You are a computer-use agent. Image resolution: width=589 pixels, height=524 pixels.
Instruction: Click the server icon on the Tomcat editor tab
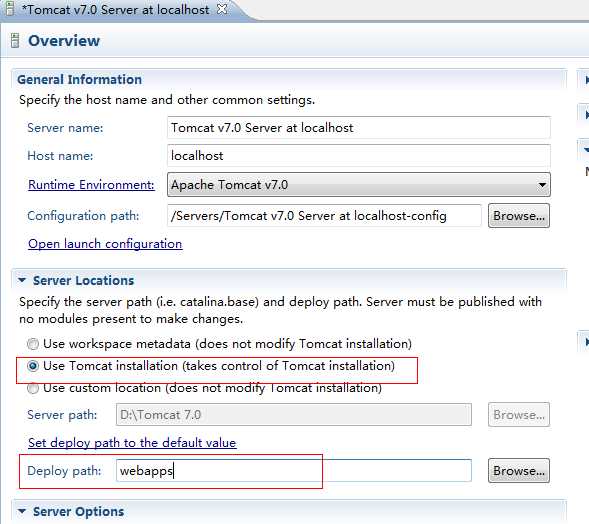tap(9, 9)
